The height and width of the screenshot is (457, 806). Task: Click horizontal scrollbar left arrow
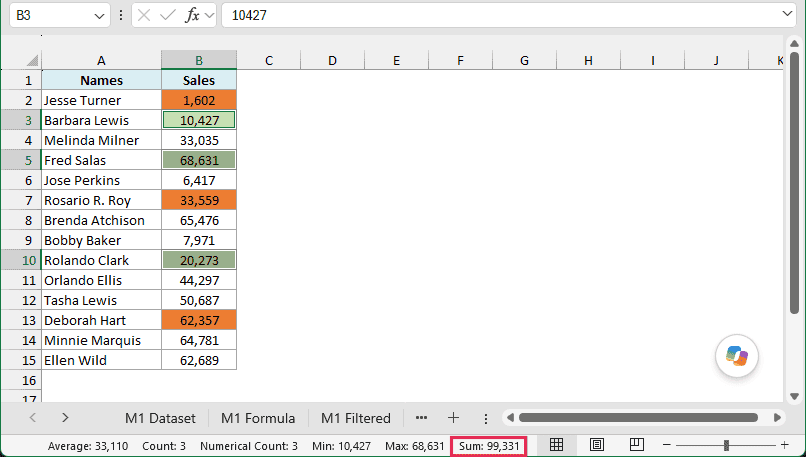[x=510, y=418]
